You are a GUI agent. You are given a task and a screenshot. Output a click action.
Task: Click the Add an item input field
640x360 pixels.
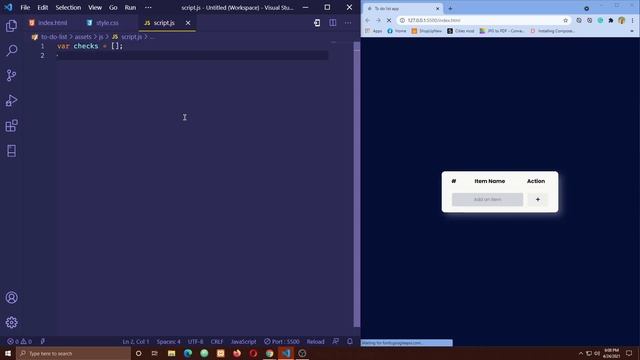point(487,199)
